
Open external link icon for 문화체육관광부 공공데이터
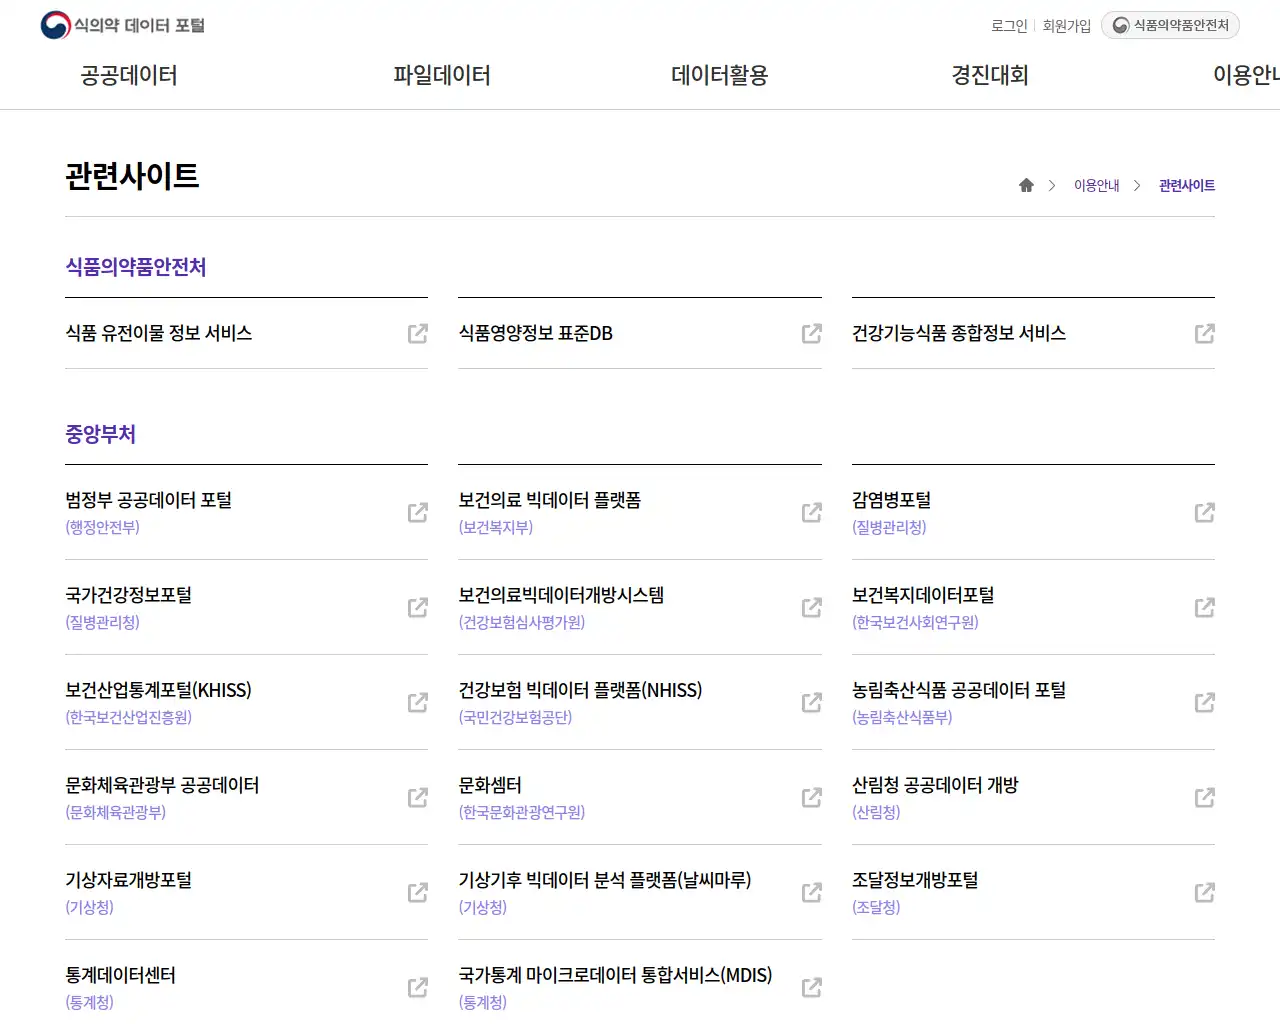(x=418, y=797)
